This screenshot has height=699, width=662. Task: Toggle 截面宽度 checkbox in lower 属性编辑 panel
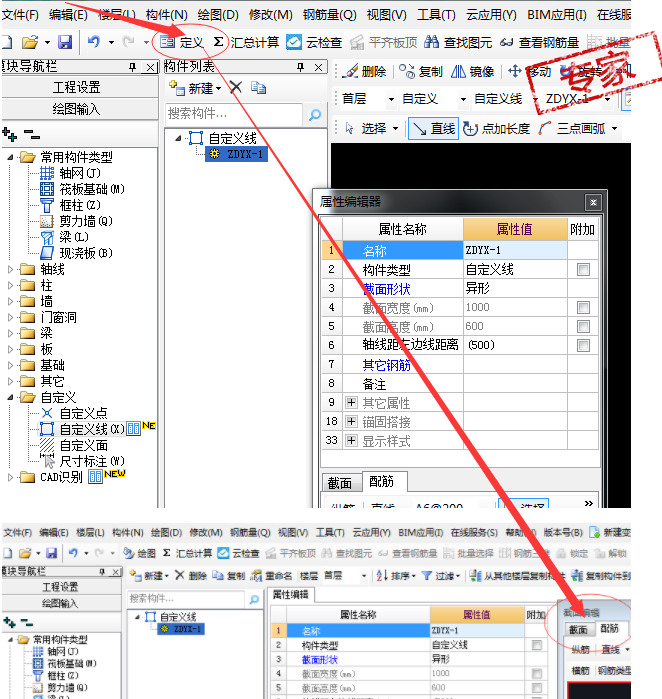click(x=537, y=673)
